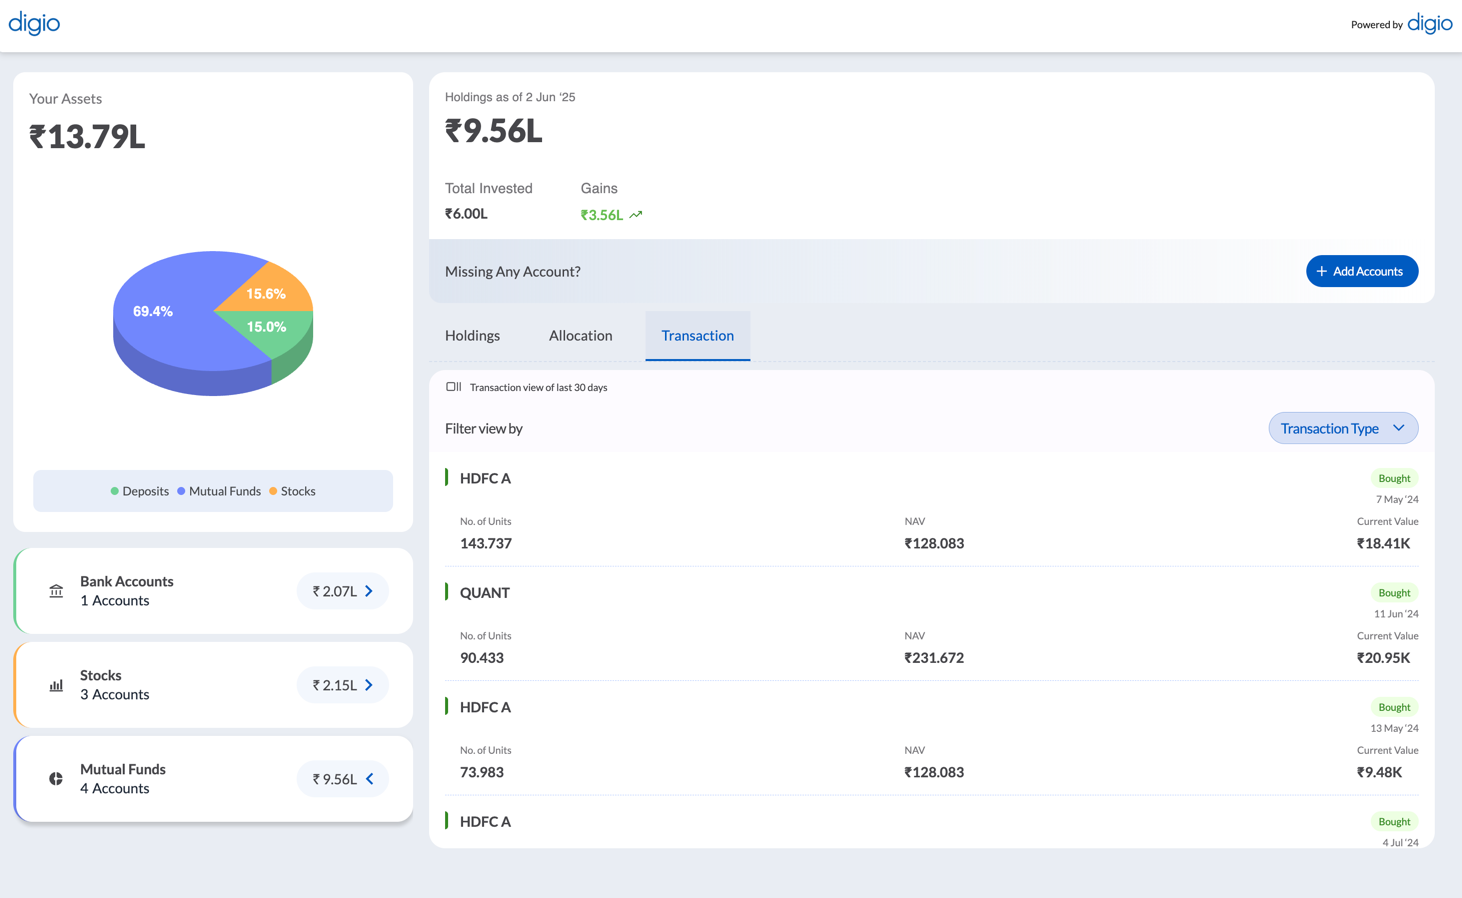Click the Gains amount ₹3.56L
The height and width of the screenshot is (898, 1462).
click(x=602, y=215)
